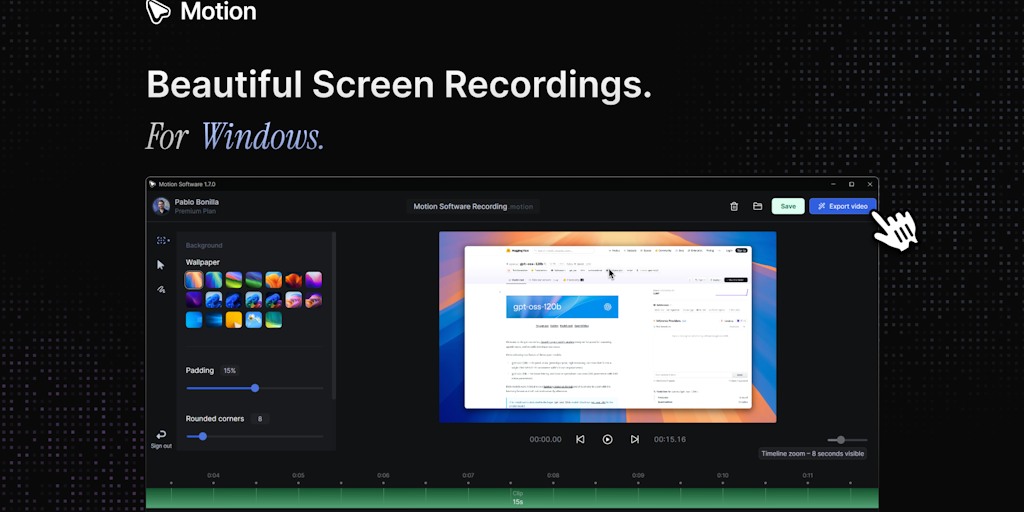Click the Padding 15% value box

(x=230, y=370)
